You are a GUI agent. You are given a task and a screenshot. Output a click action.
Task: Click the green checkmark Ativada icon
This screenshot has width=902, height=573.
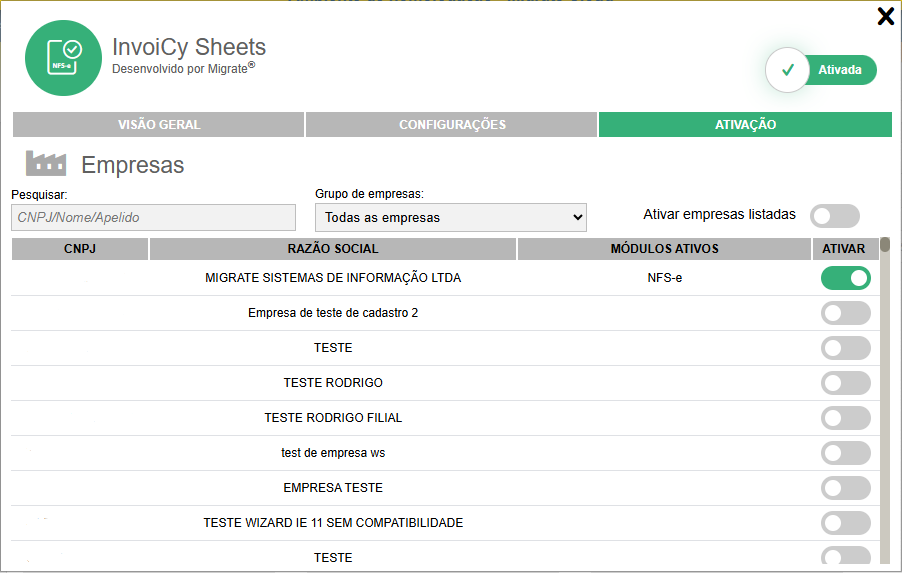pyautogui.click(x=787, y=70)
